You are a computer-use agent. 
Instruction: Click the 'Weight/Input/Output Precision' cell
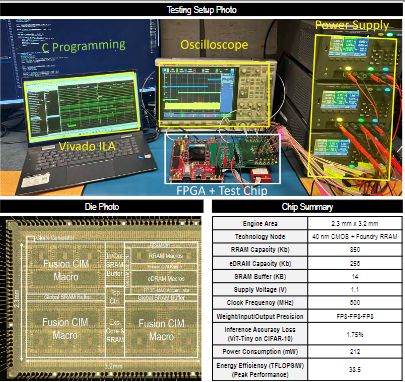(x=260, y=316)
